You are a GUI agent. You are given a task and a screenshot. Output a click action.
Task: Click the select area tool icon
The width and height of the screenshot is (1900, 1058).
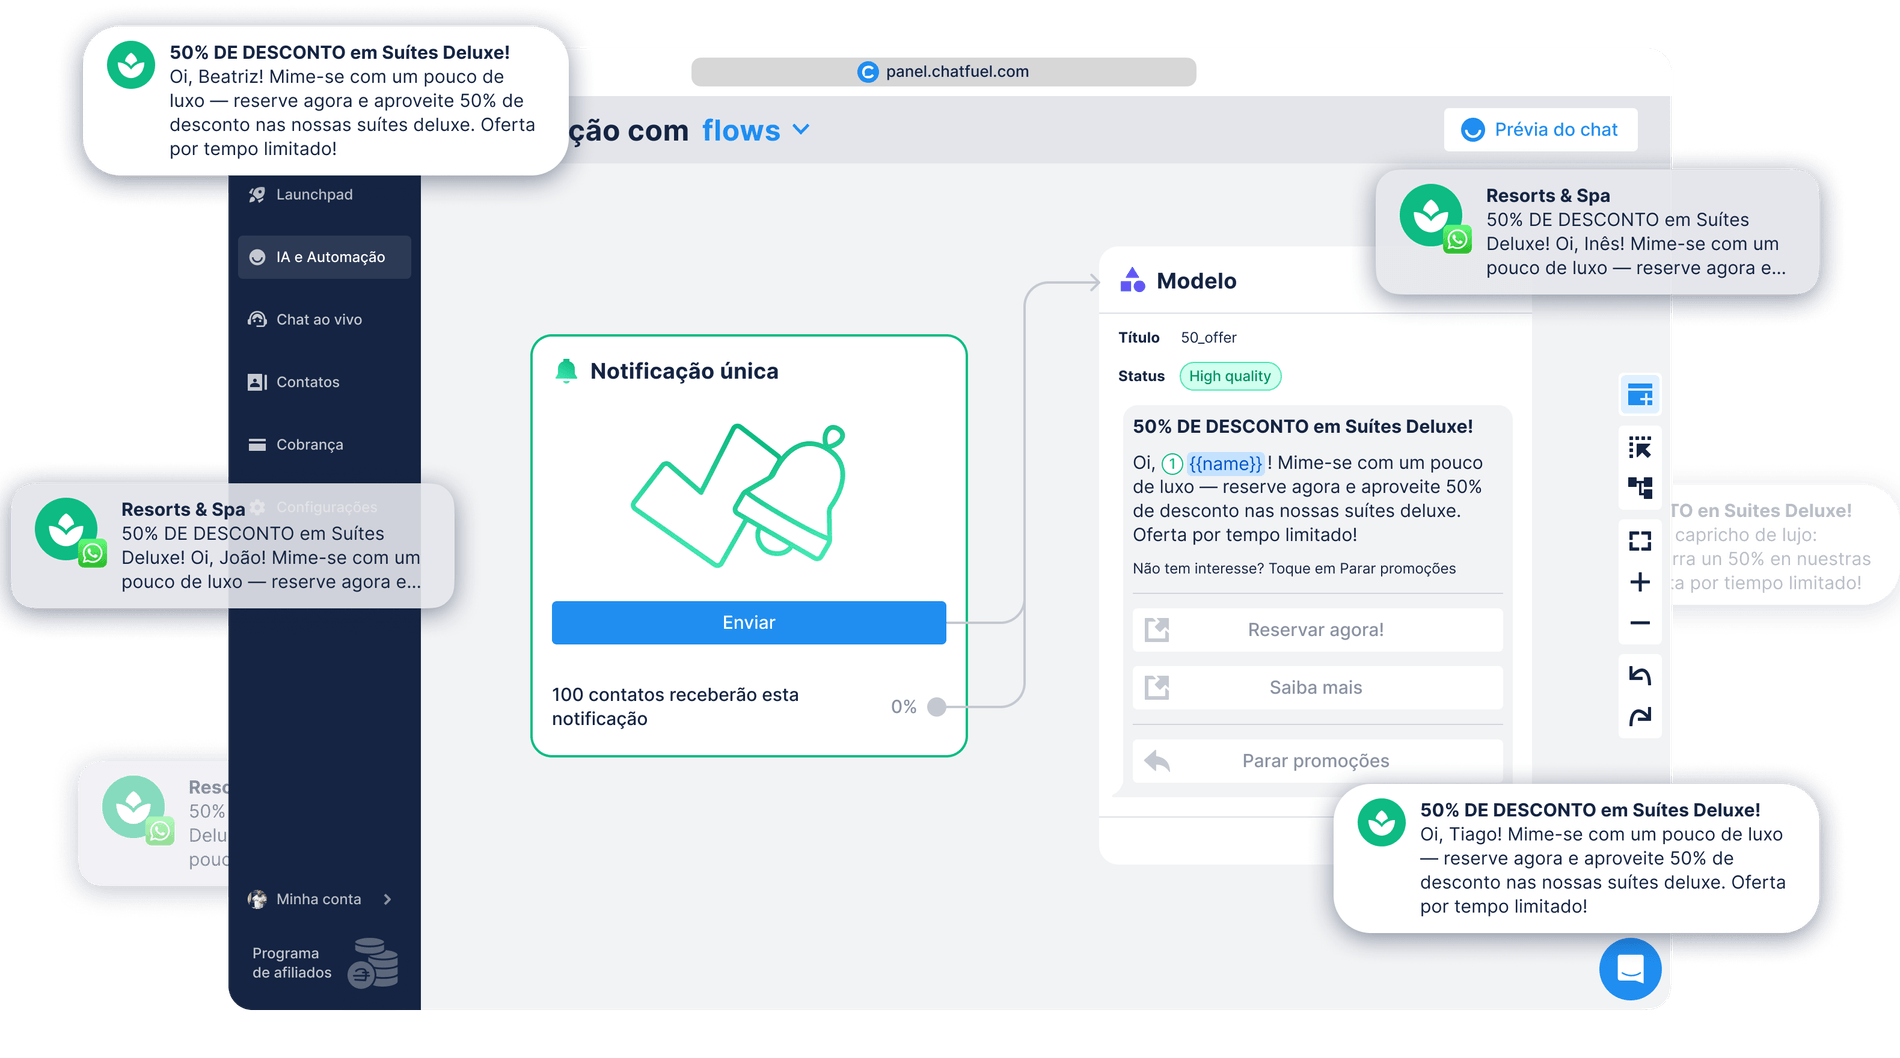(1640, 447)
